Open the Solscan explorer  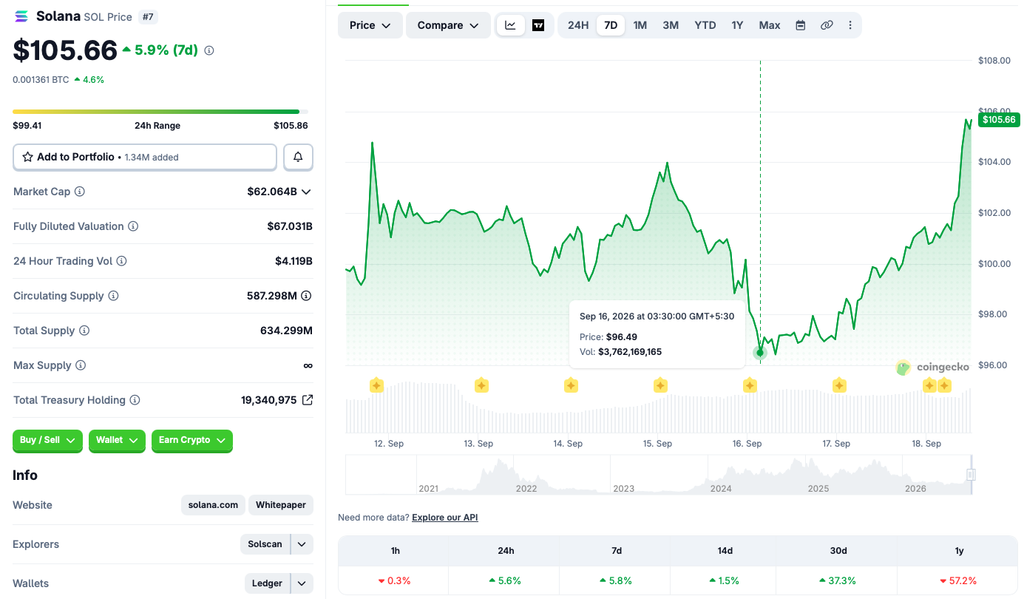tap(264, 544)
